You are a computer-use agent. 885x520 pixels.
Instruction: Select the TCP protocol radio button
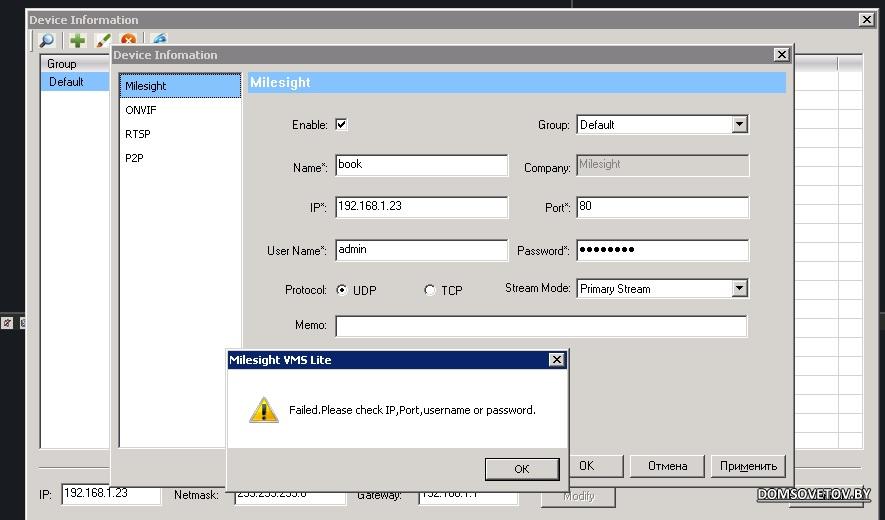(x=430, y=290)
